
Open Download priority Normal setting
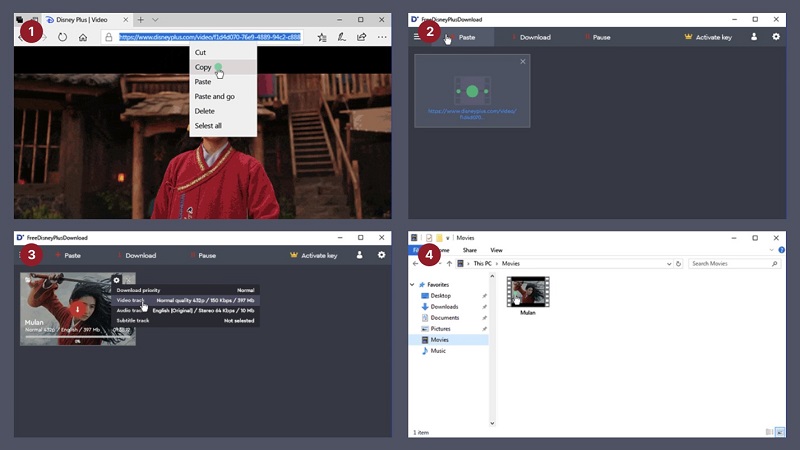(x=185, y=290)
